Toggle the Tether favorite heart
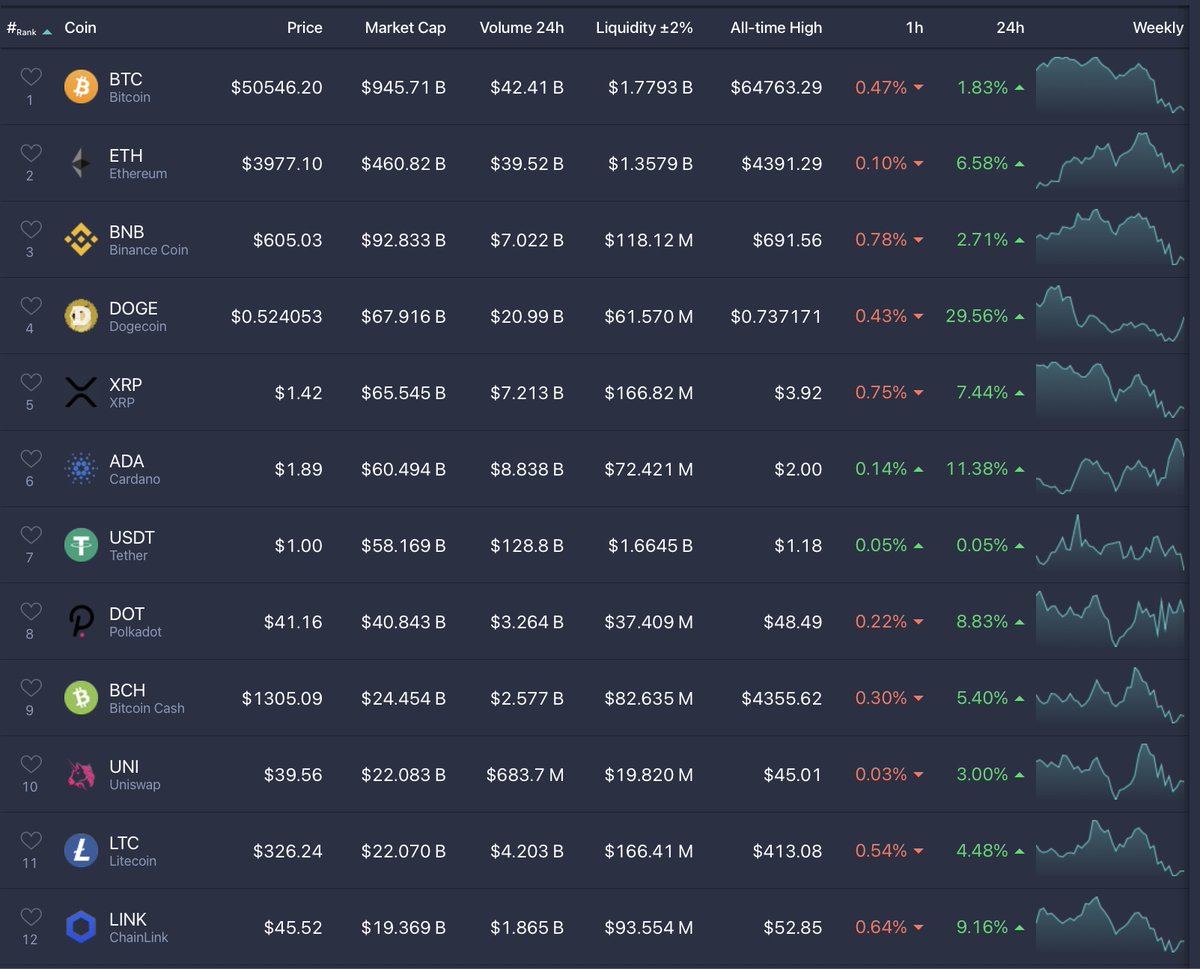 [31, 535]
